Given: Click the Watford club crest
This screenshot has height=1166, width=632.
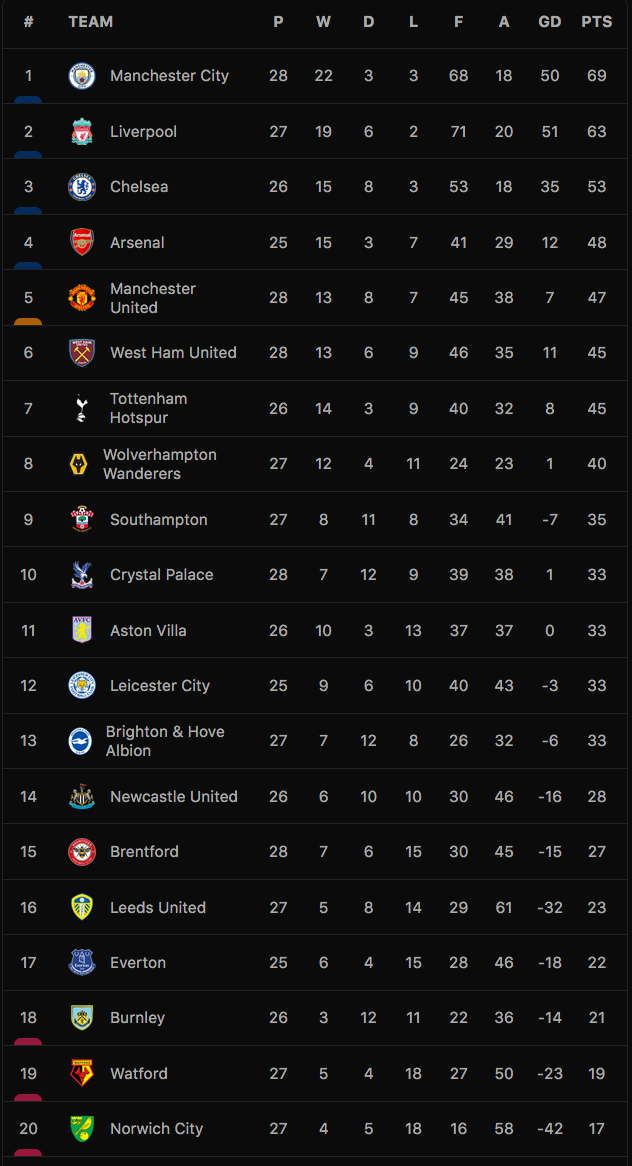Looking at the screenshot, I should tap(82, 1073).
